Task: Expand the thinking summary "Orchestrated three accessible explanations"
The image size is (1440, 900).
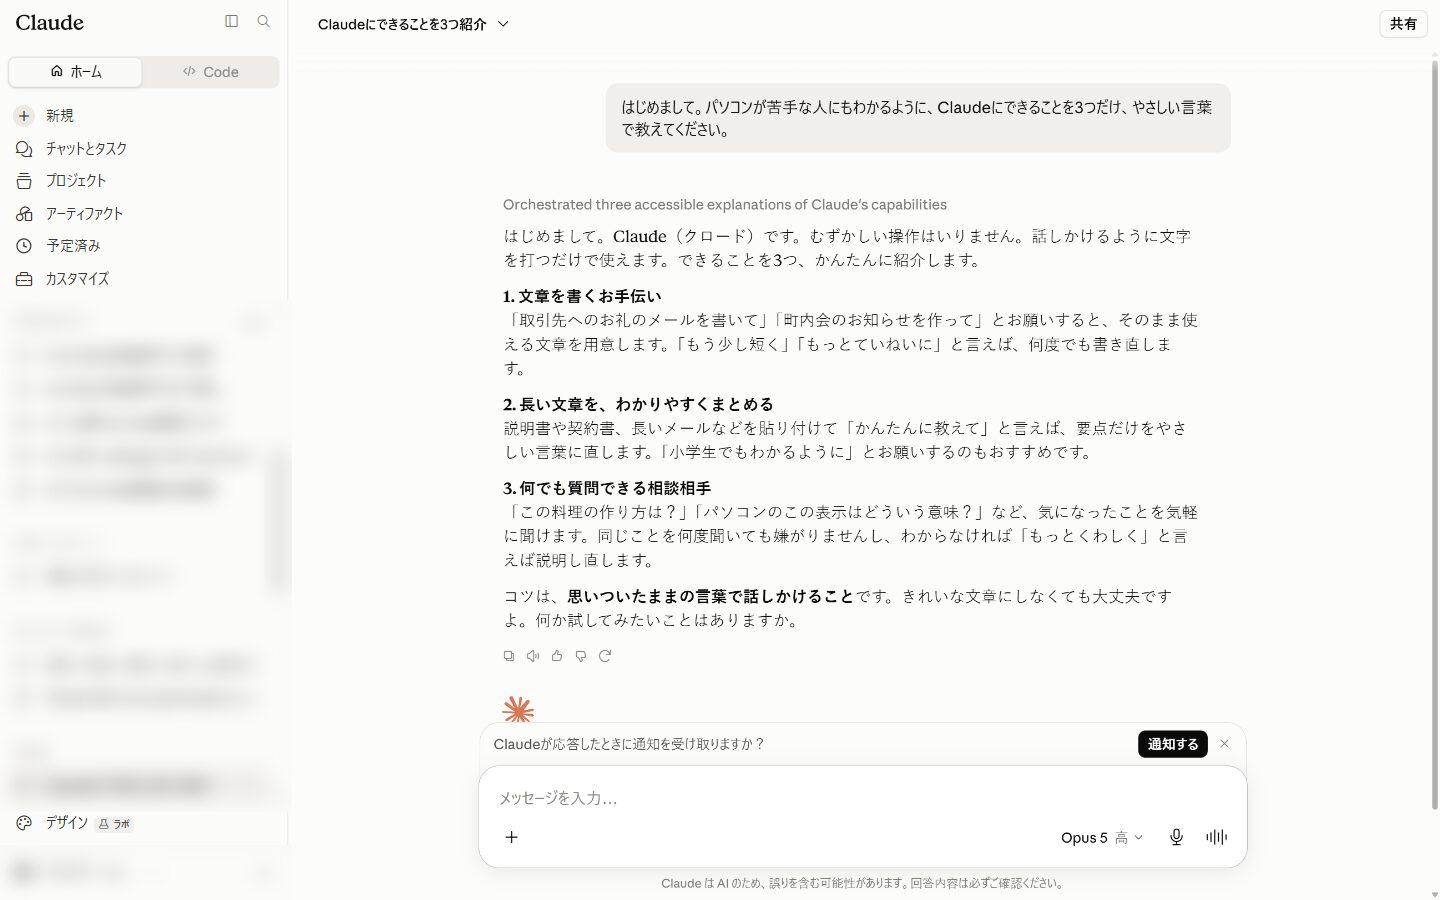Action: [x=725, y=204]
